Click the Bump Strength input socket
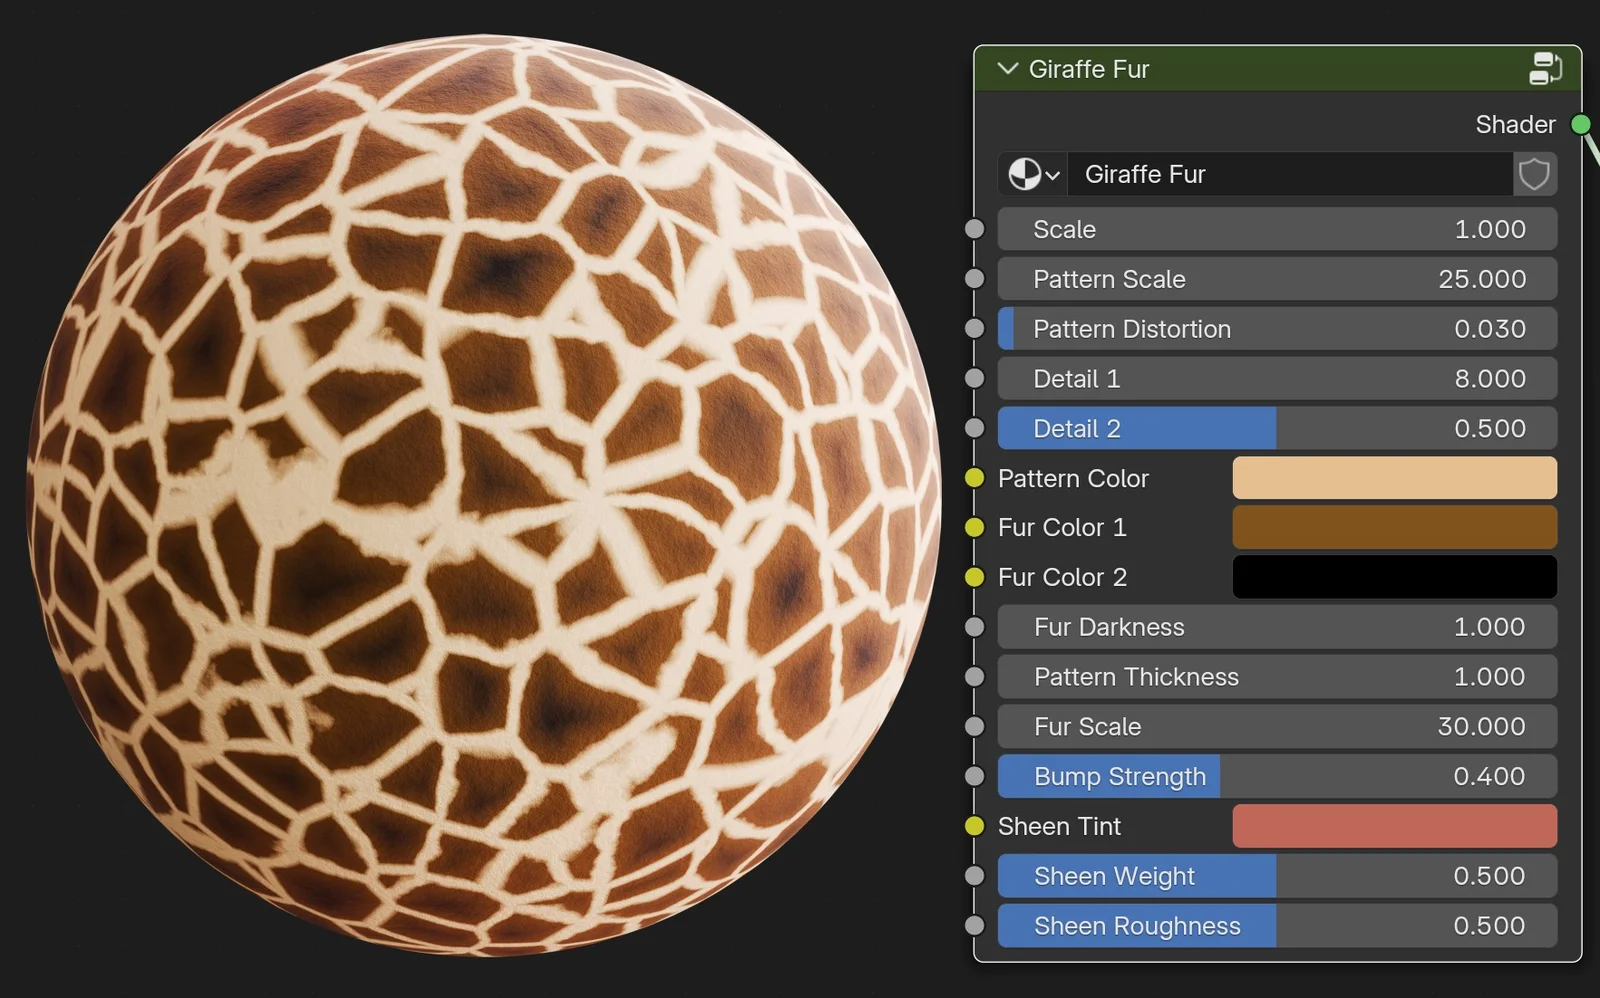Screen dimensions: 1600x998 (974, 775)
